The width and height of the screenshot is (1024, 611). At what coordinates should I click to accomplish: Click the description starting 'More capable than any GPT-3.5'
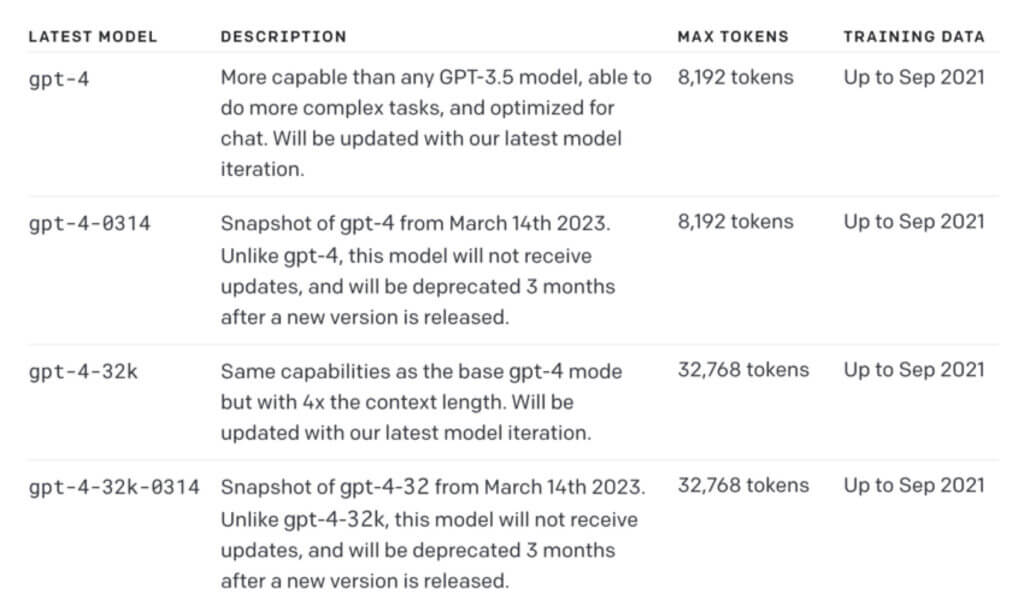point(436,123)
